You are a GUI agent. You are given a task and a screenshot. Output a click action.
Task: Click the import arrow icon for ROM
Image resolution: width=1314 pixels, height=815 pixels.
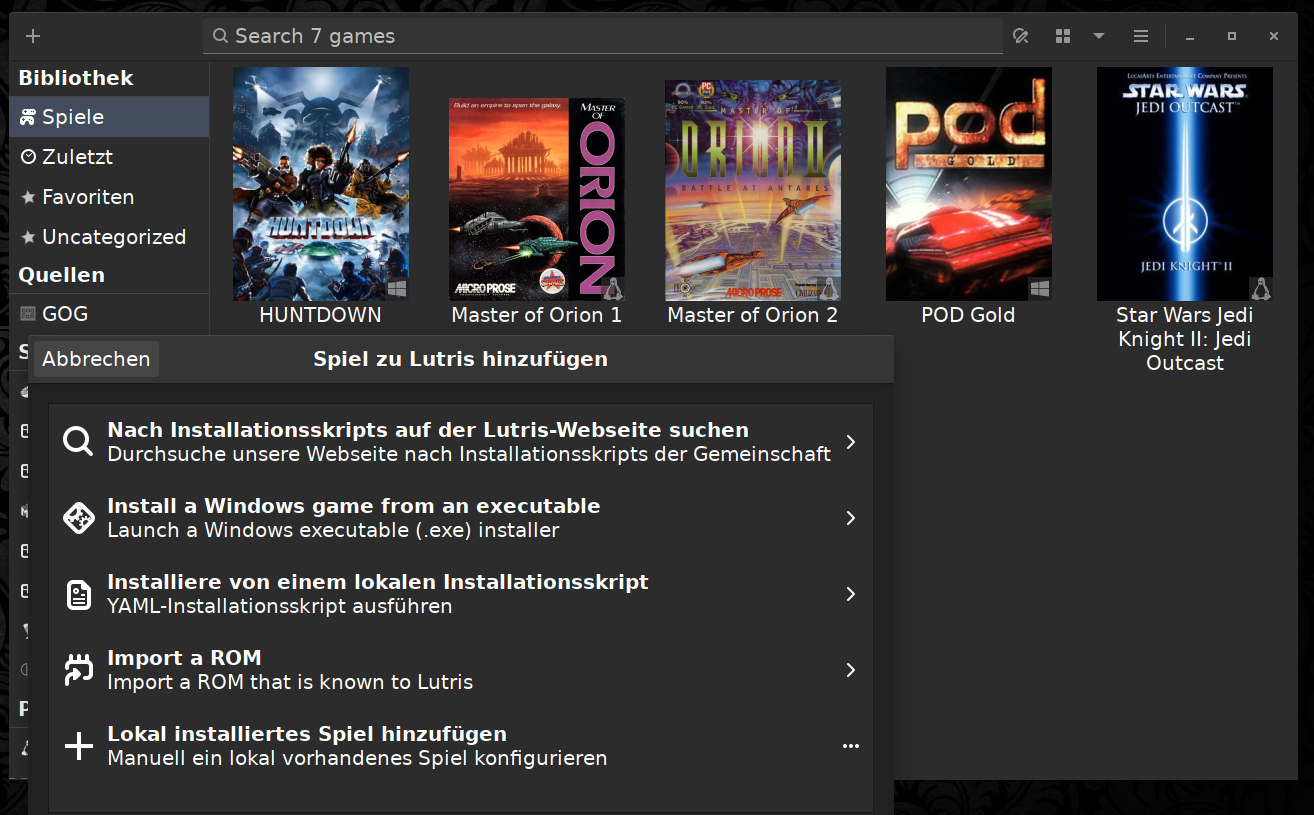[x=78, y=670]
